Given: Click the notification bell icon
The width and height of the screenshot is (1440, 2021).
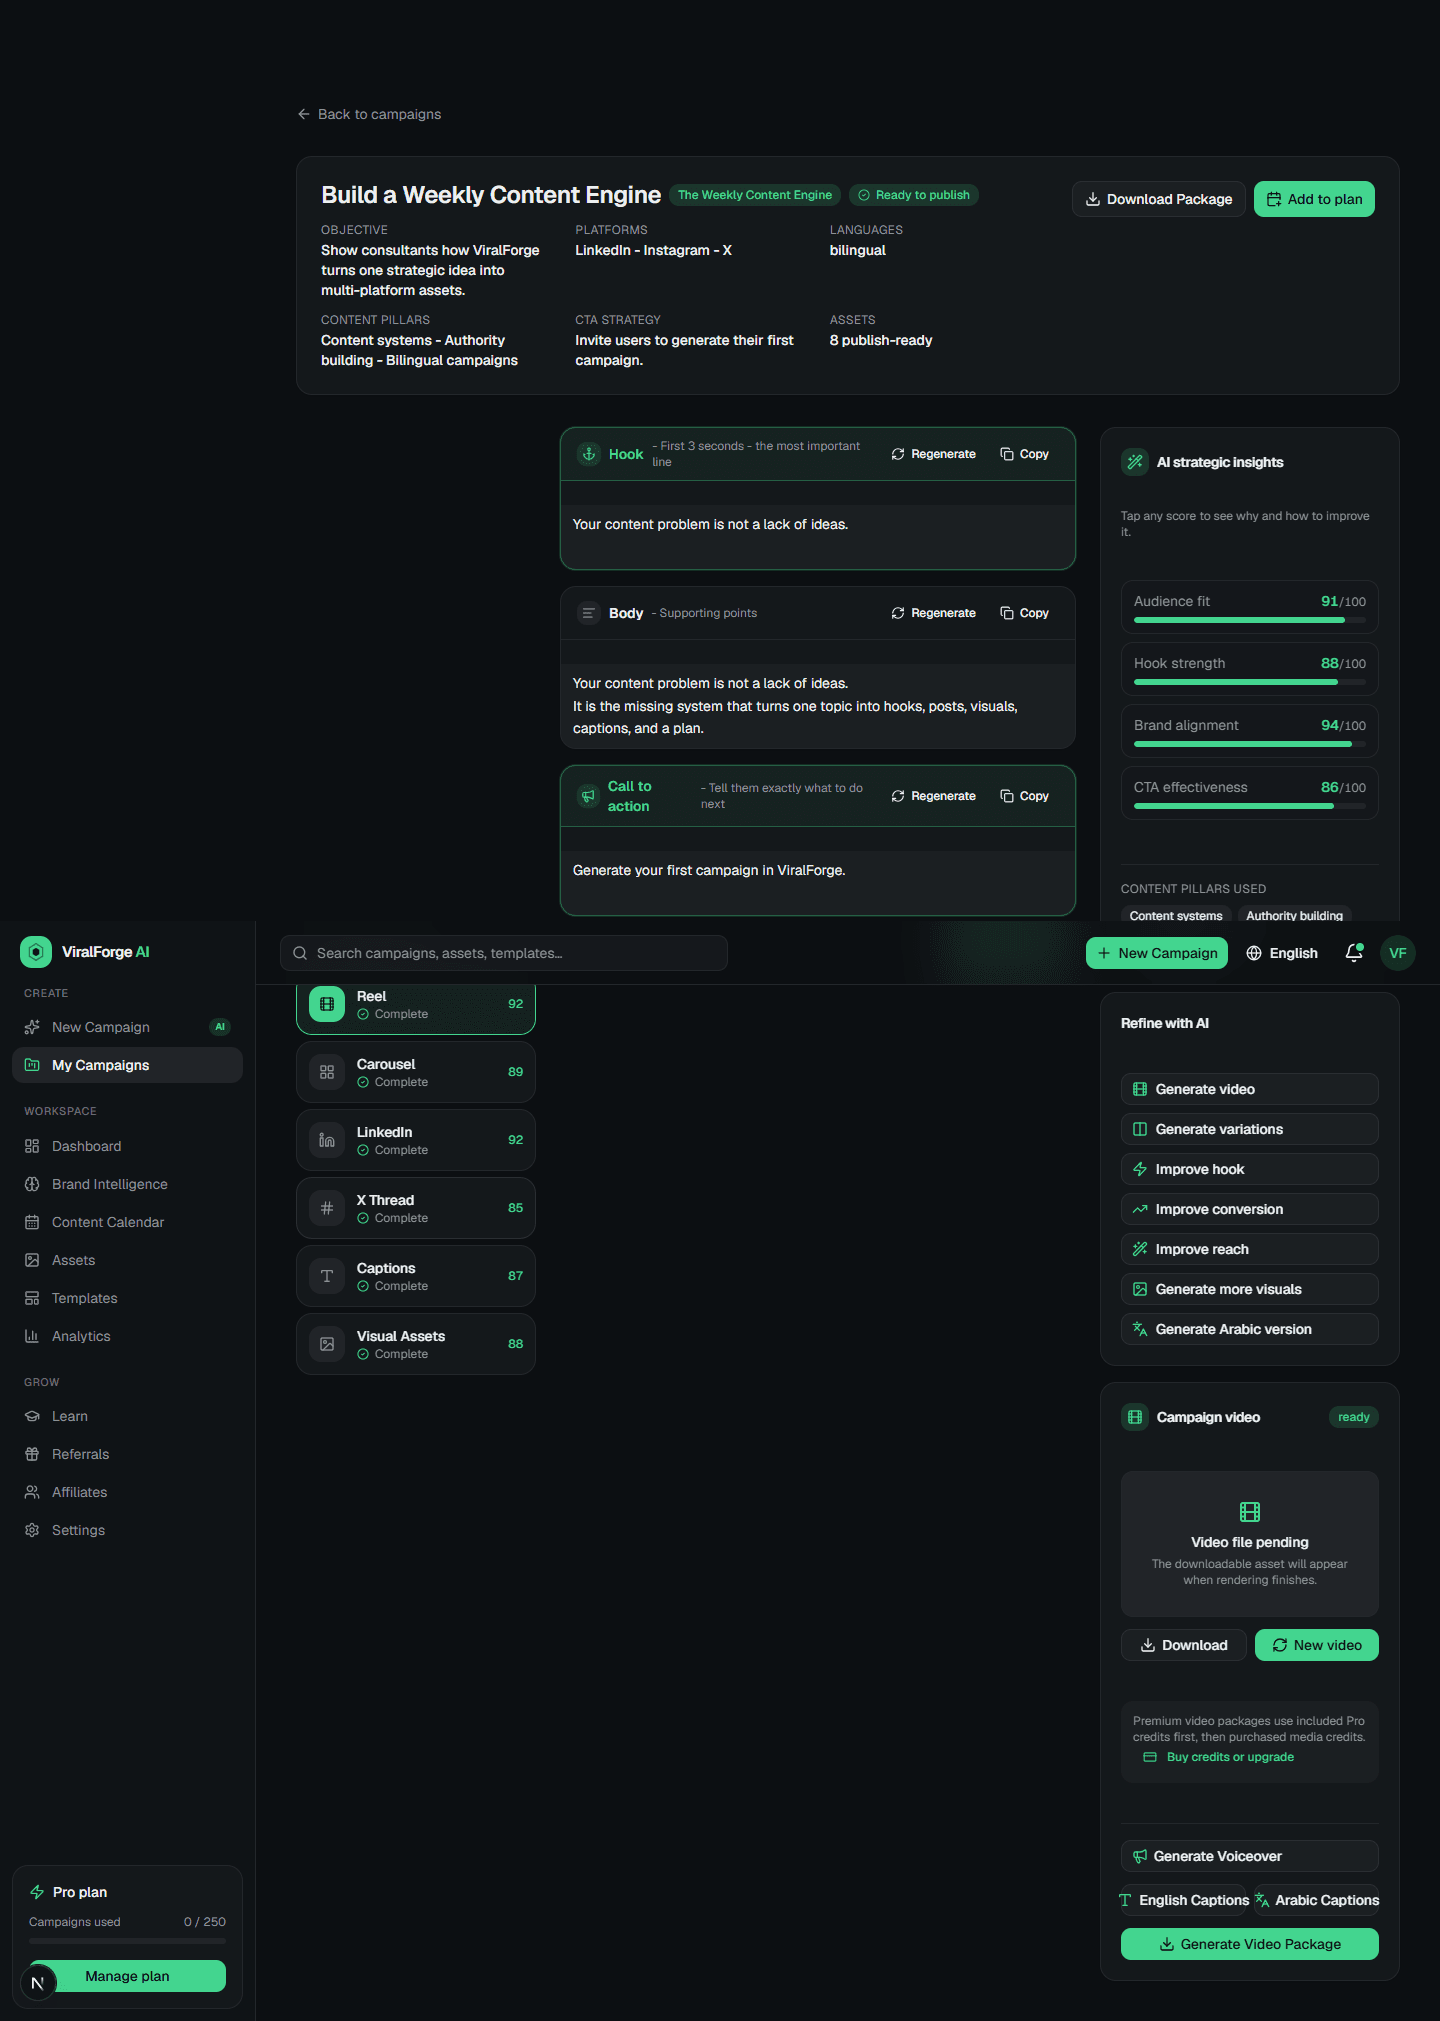Looking at the screenshot, I should tap(1354, 953).
